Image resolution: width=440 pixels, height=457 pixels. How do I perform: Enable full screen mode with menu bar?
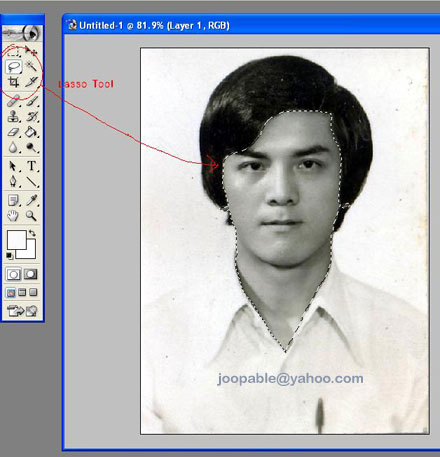[x=22, y=293]
